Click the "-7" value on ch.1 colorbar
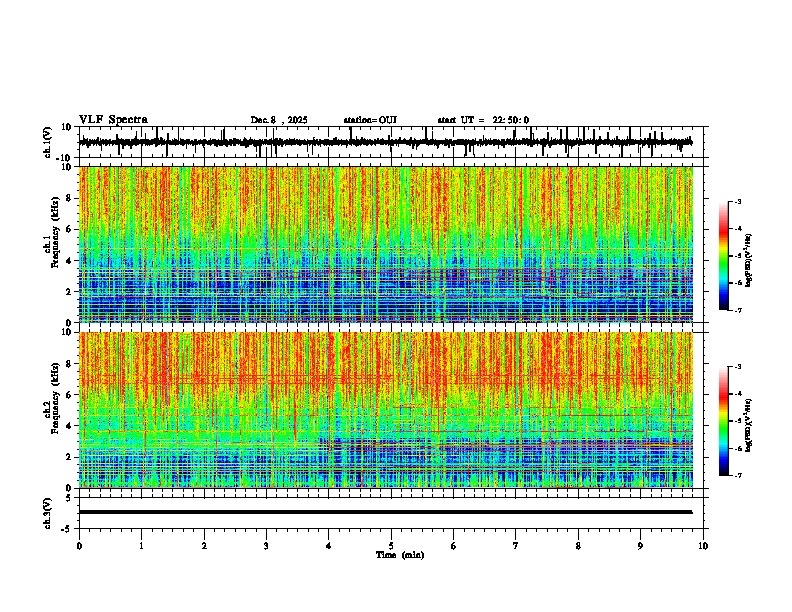Viewport: 792px width, 612px height. point(738,310)
